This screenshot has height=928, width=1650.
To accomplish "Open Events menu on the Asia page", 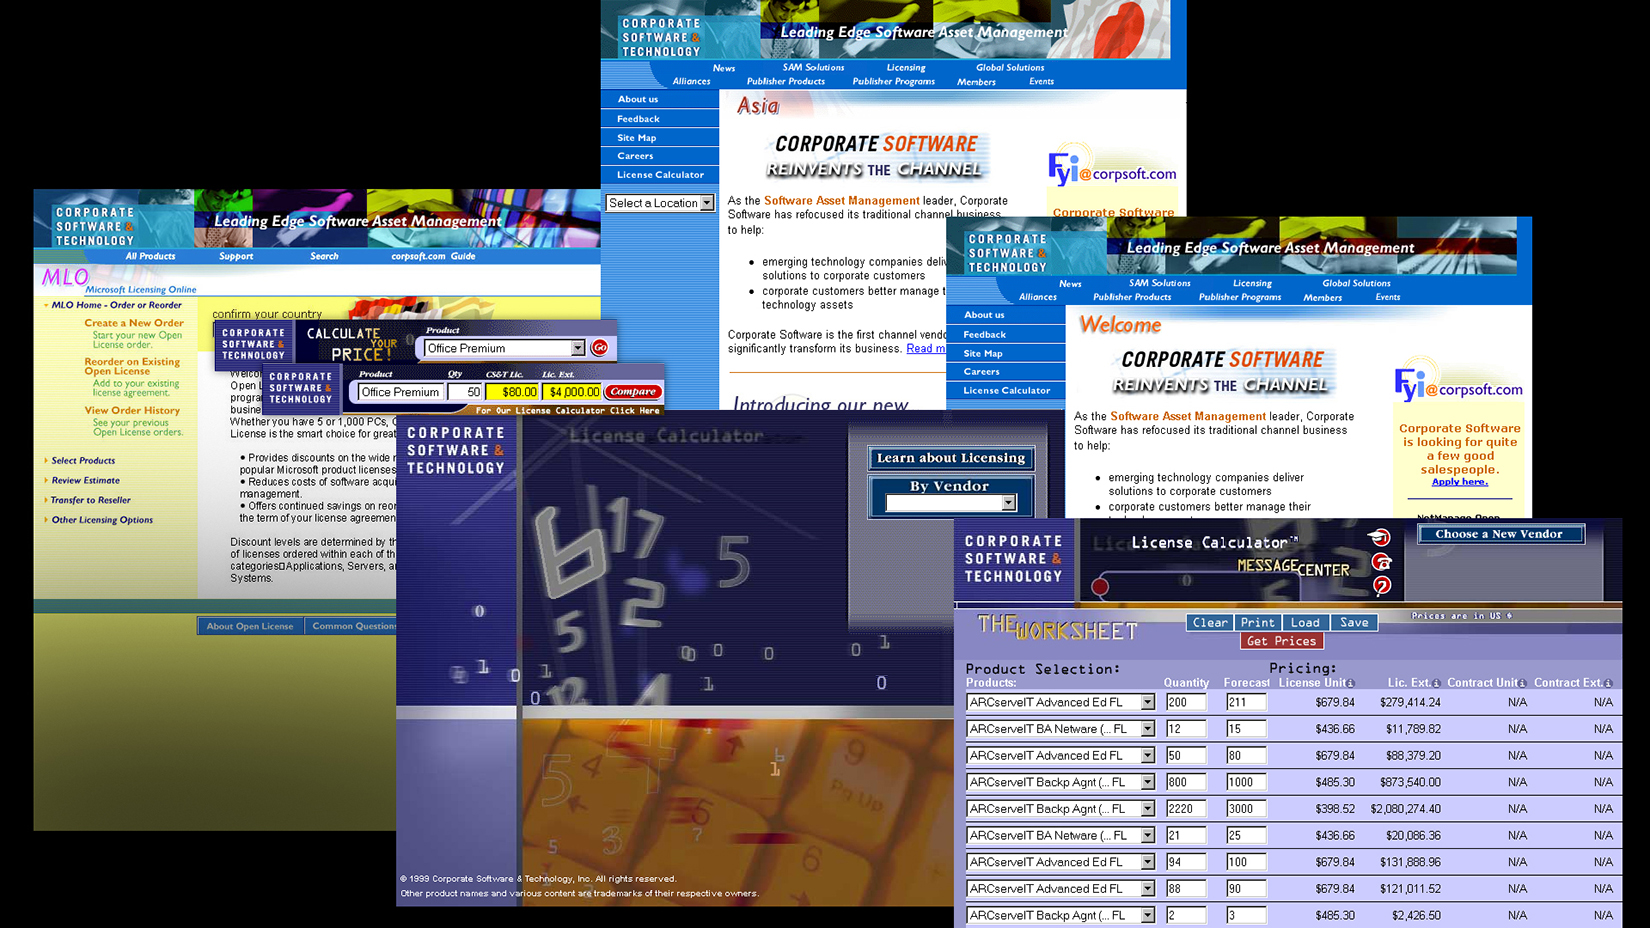I will (1041, 82).
